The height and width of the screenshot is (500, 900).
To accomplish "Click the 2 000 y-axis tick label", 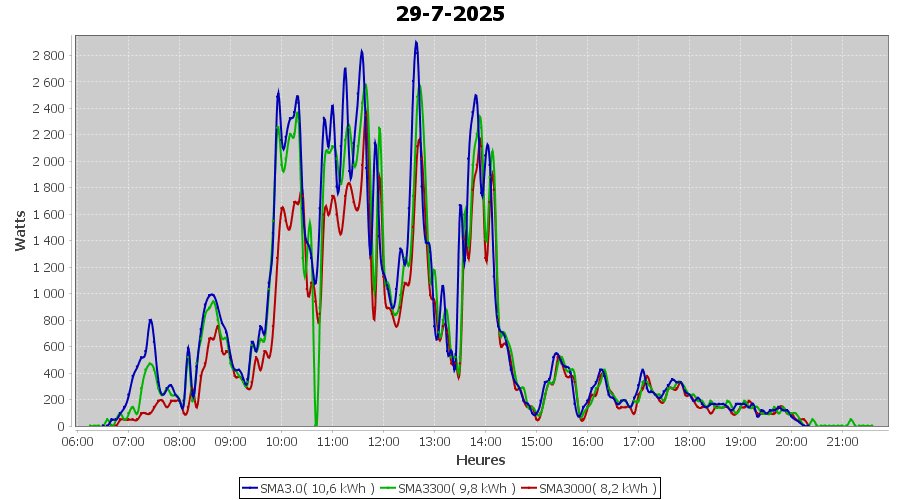I will click(49, 161).
